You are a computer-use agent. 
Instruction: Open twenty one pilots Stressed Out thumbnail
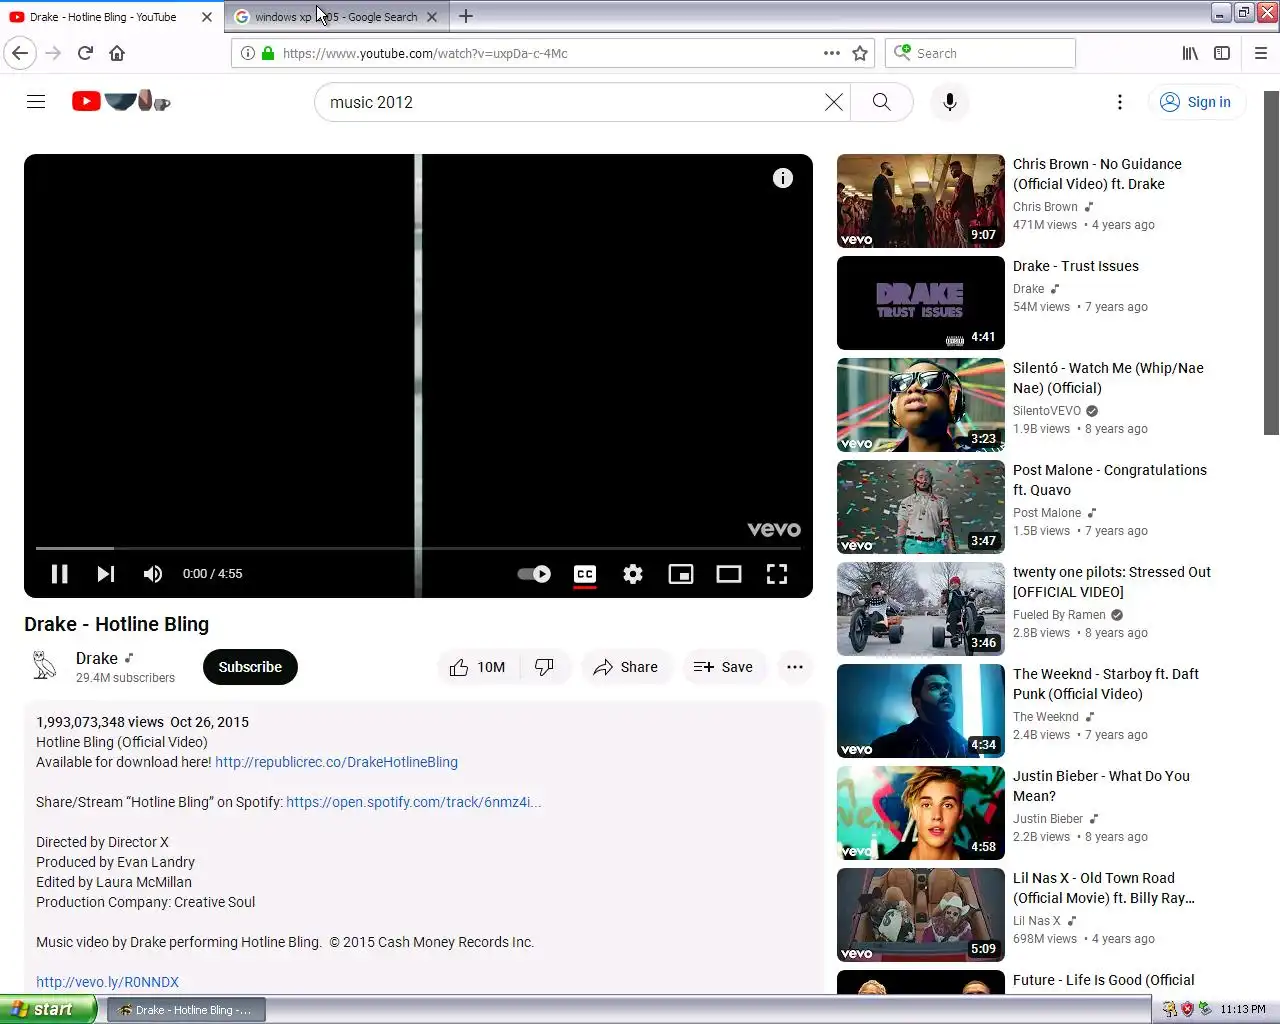pos(920,609)
